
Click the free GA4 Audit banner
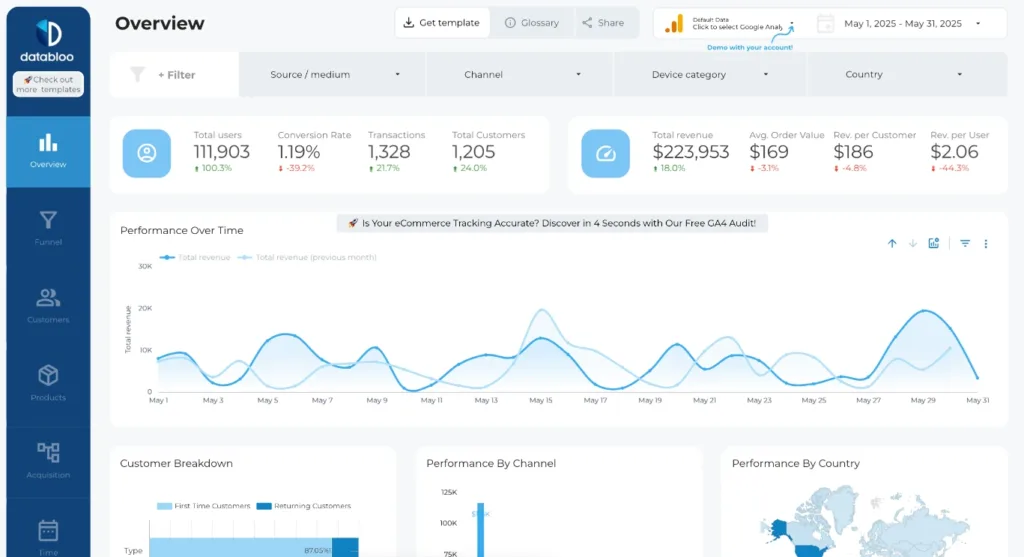tap(552, 223)
